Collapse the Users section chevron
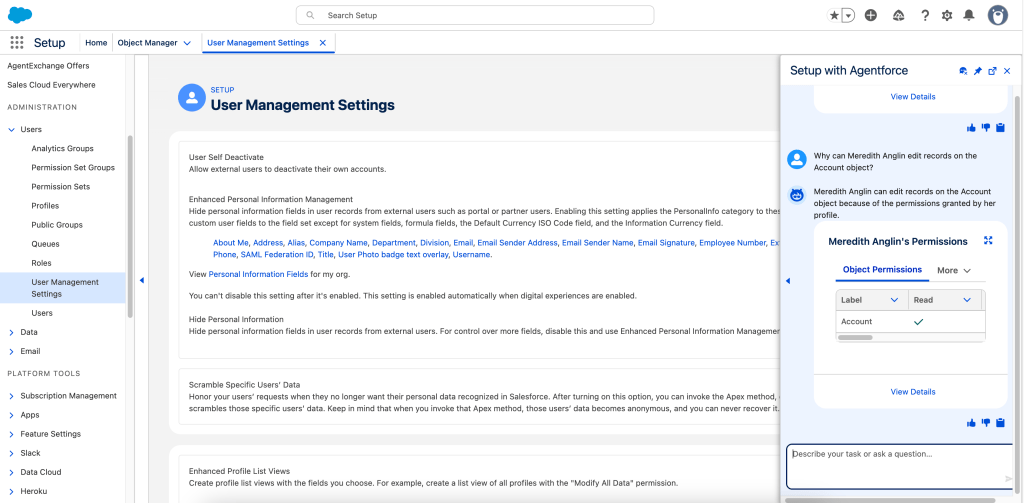Image resolution: width=1024 pixels, height=503 pixels. pos(11,129)
